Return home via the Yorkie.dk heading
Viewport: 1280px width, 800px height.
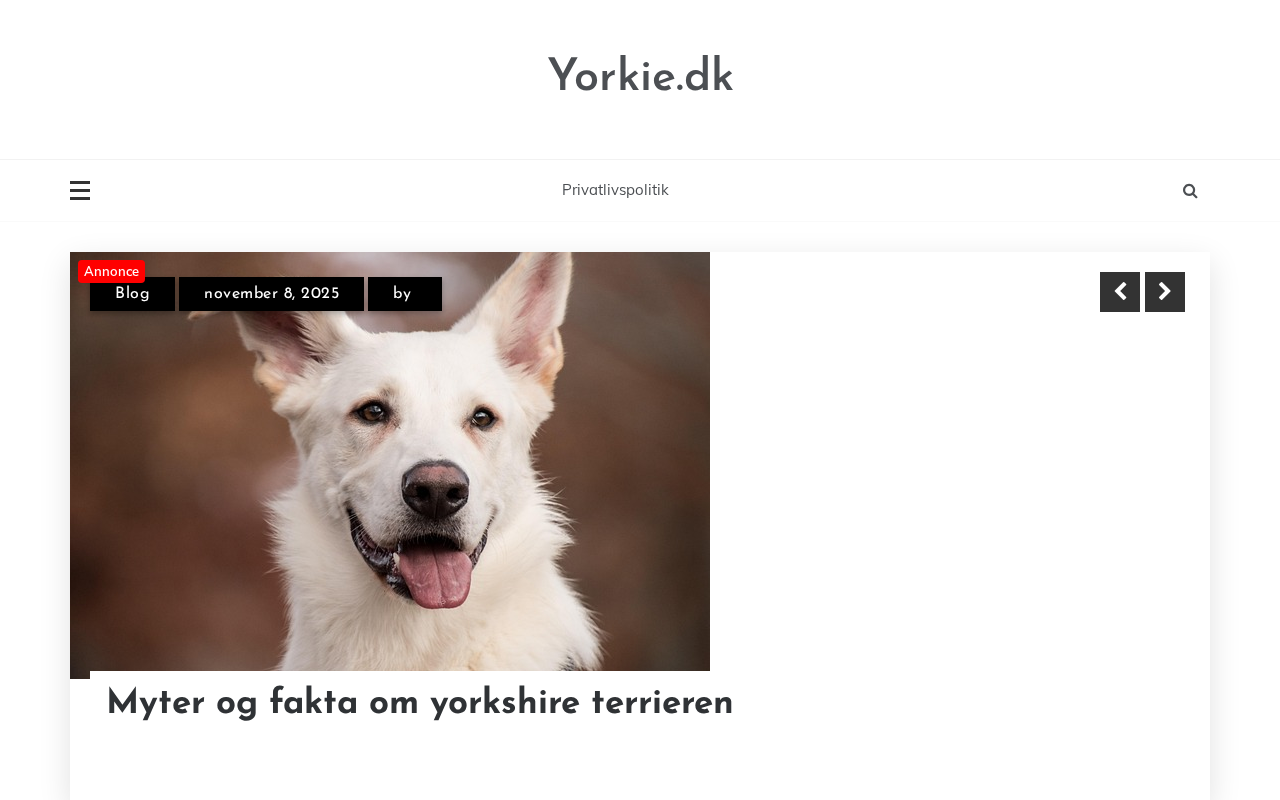pyautogui.click(x=640, y=77)
